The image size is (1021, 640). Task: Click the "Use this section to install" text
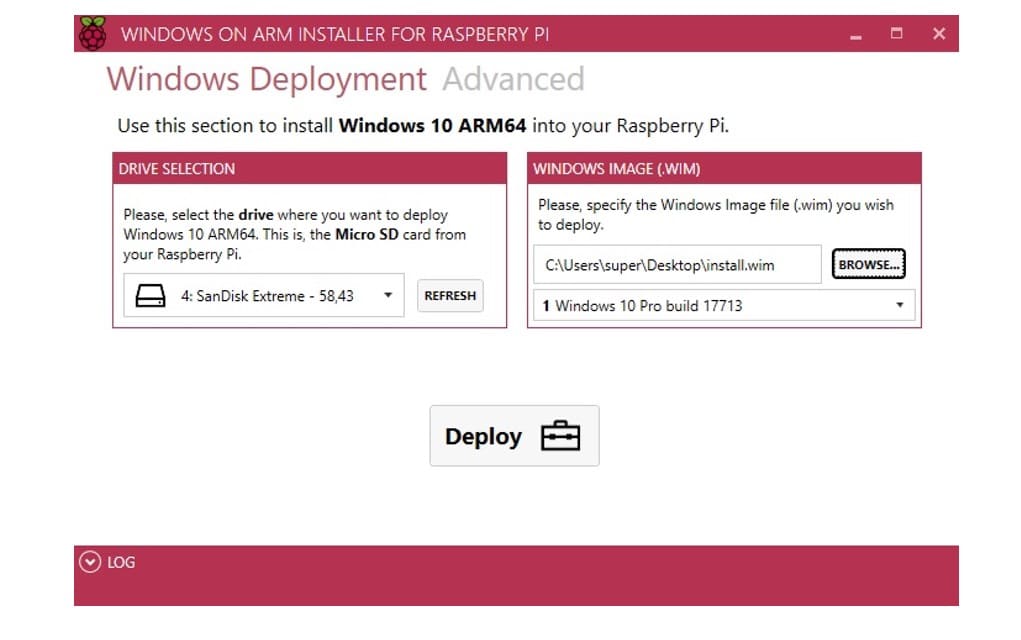coord(423,126)
